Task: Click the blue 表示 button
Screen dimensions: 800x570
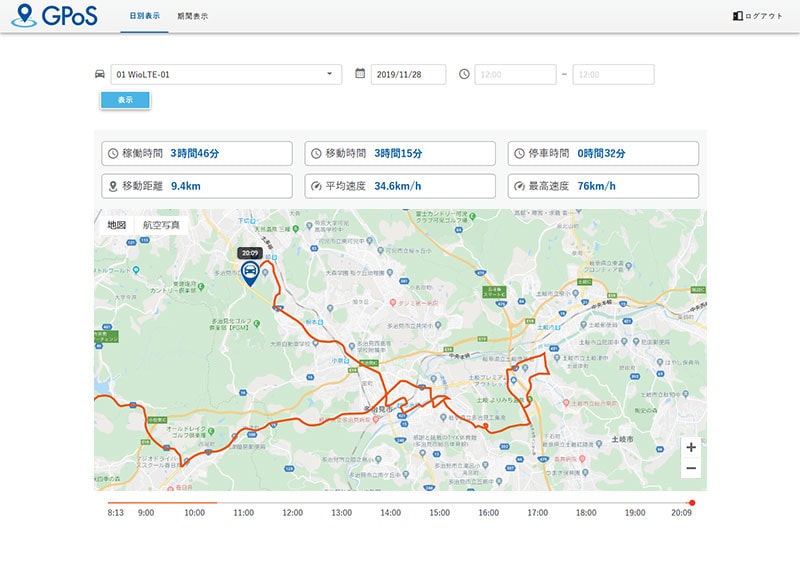Action: pos(125,100)
